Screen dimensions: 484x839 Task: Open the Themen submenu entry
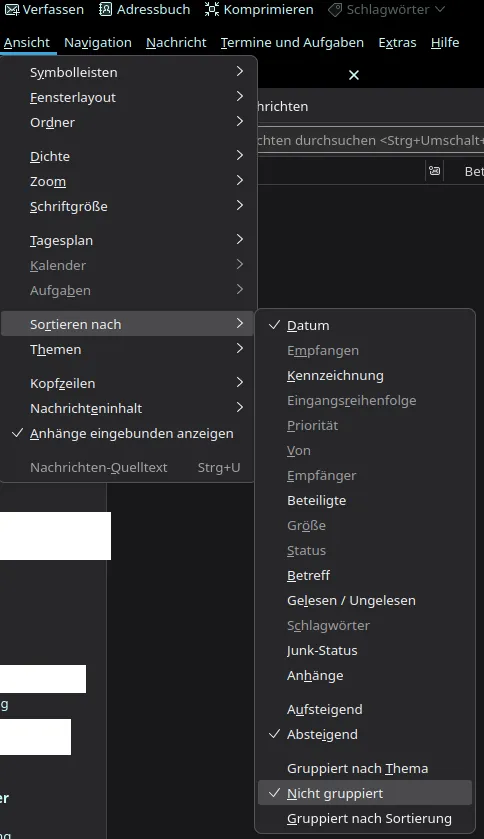tap(127, 349)
